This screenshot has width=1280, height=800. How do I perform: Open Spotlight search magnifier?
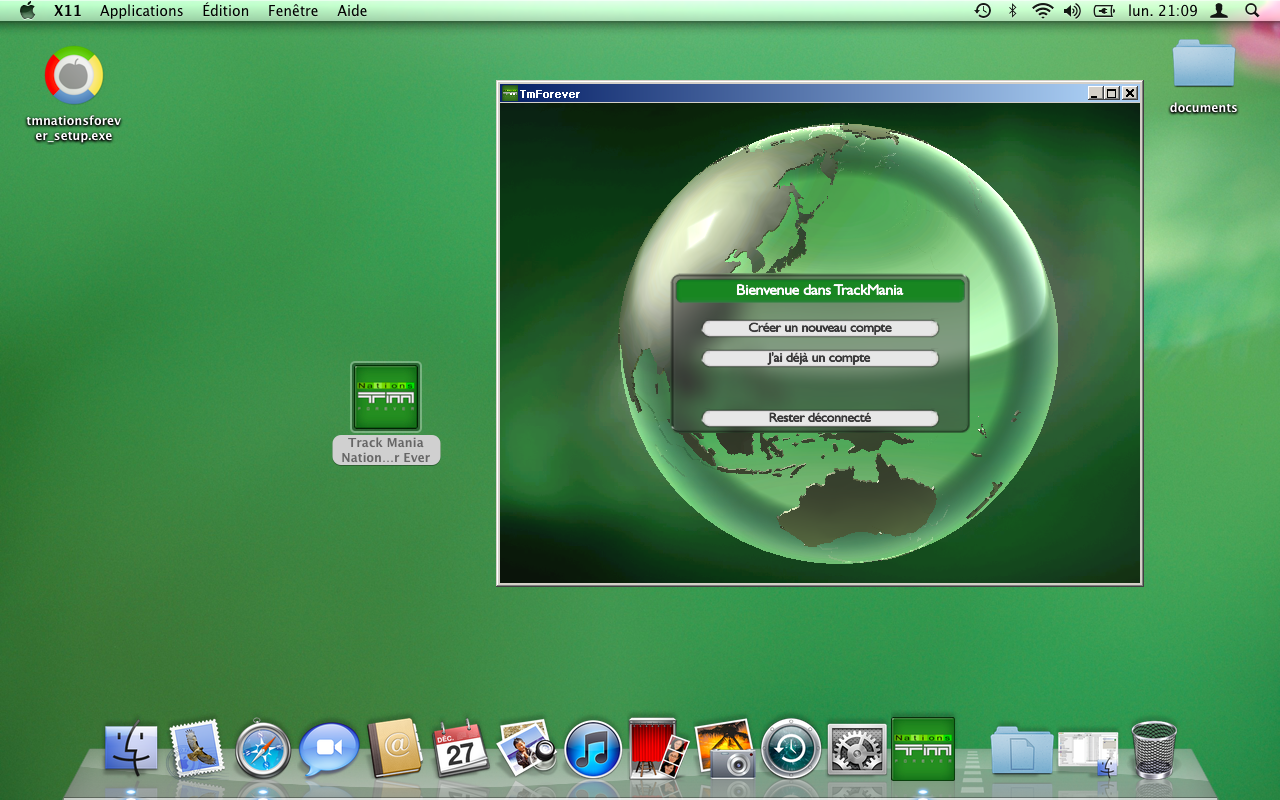(x=1252, y=11)
